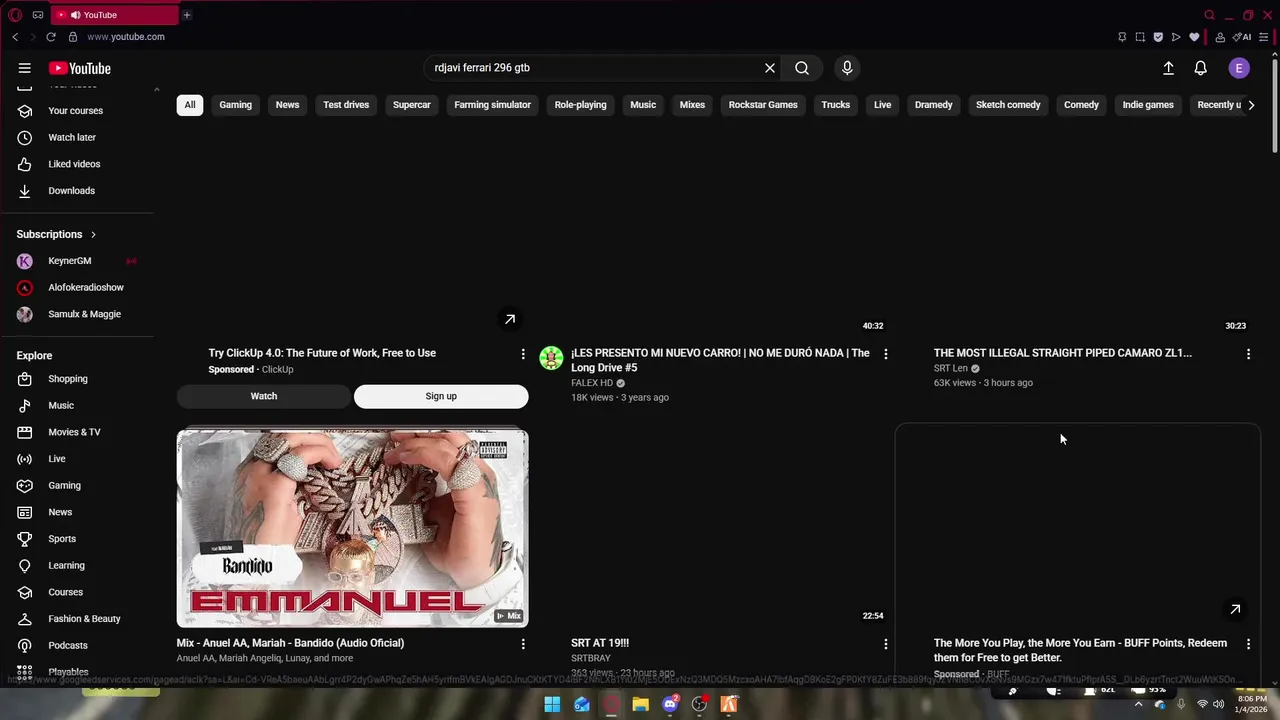Open options menu for FALEX HD video

(885, 354)
